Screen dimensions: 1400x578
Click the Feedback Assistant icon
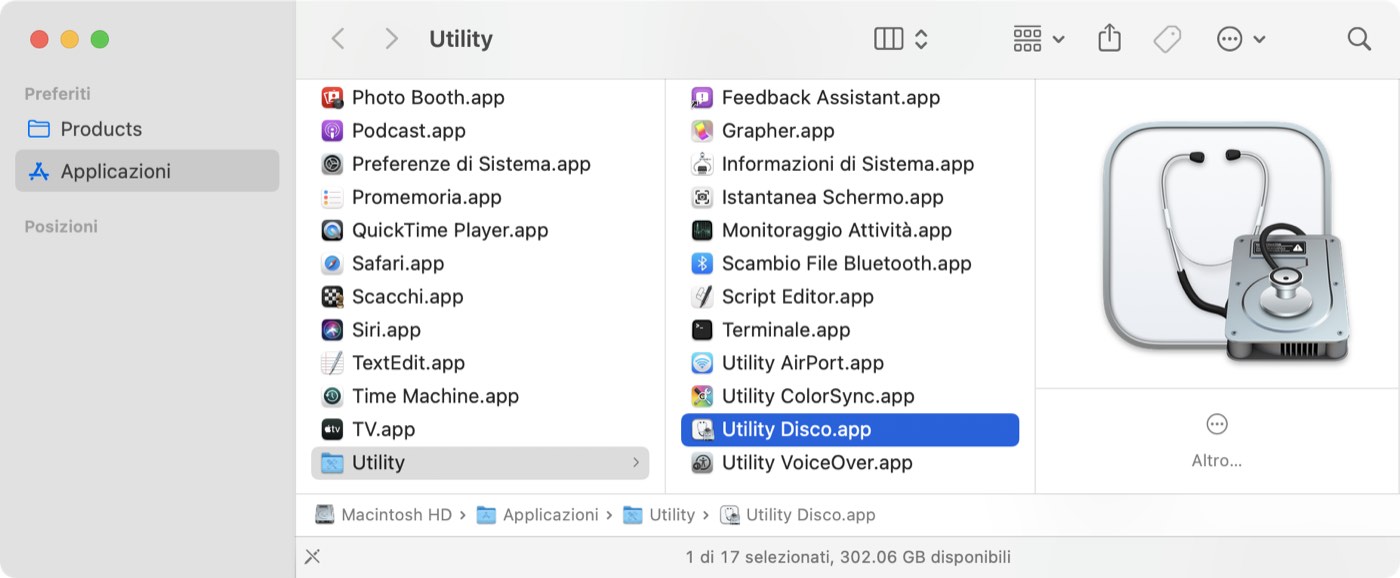pos(702,98)
